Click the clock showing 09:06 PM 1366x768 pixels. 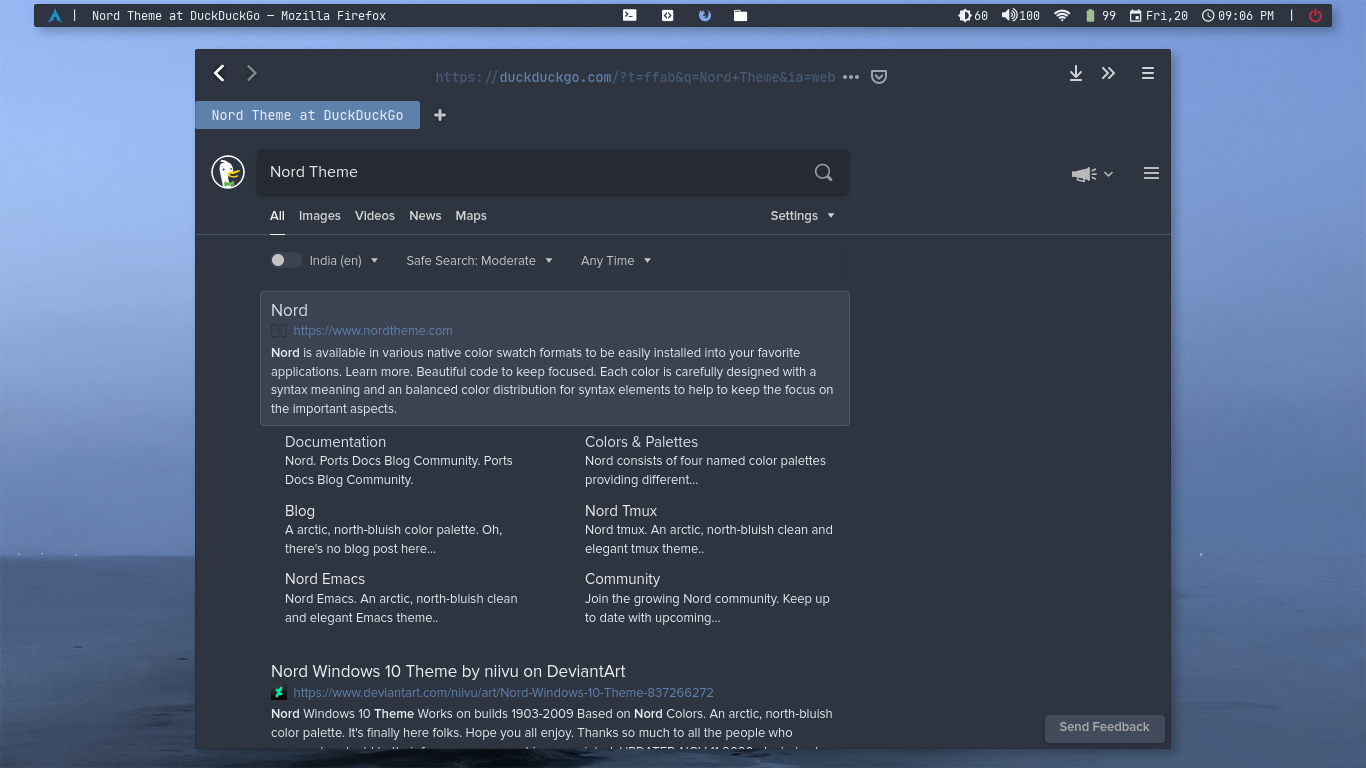[1238, 15]
